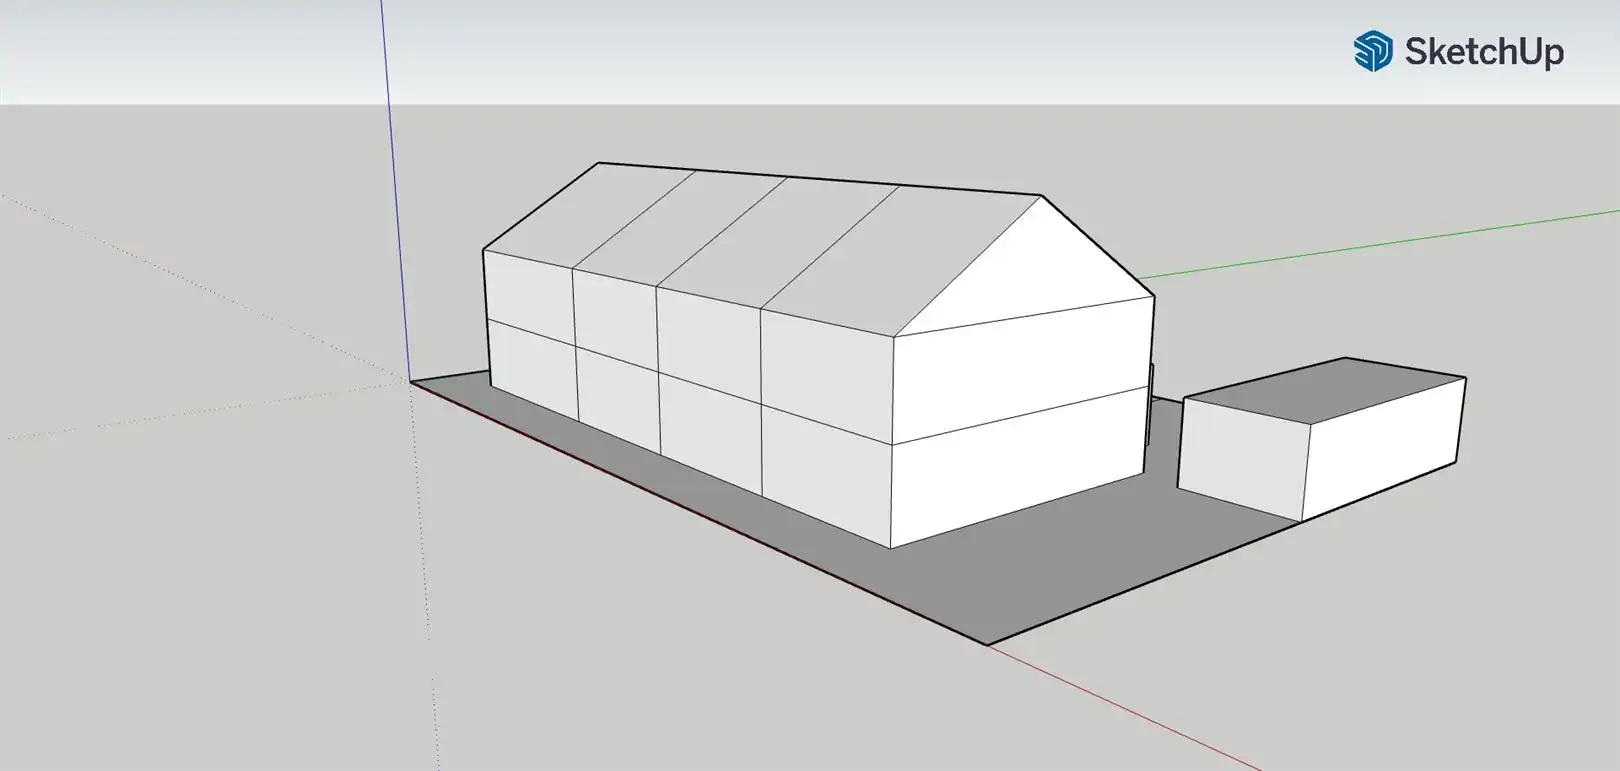Select the upper long-wall panel nearest the gable
1620x771 pixels.
pyautogui.click(x=826, y=370)
